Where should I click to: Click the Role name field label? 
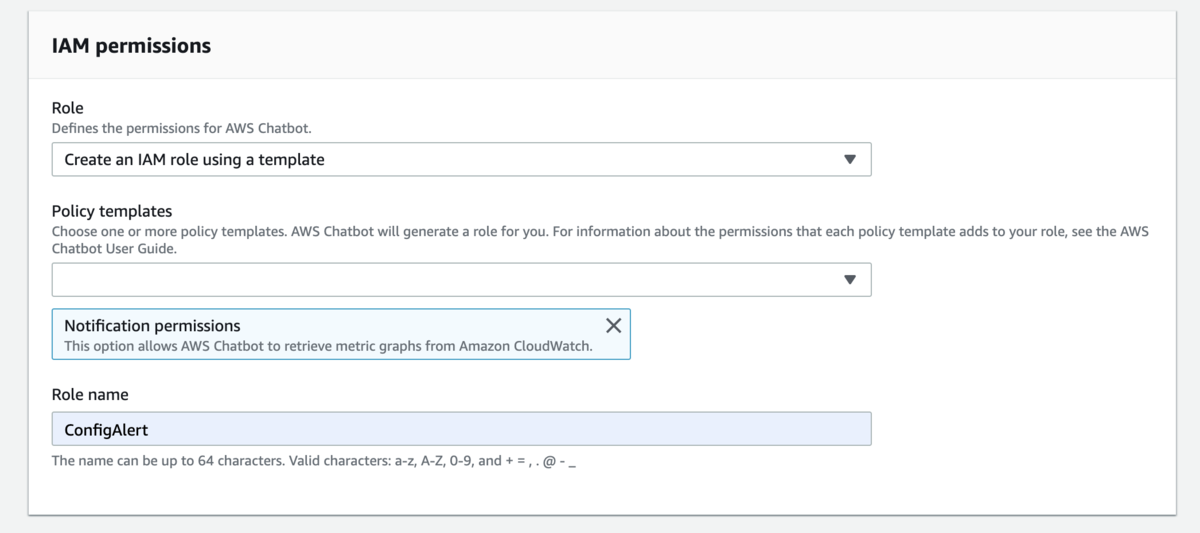pyautogui.click(x=90, y=395)
